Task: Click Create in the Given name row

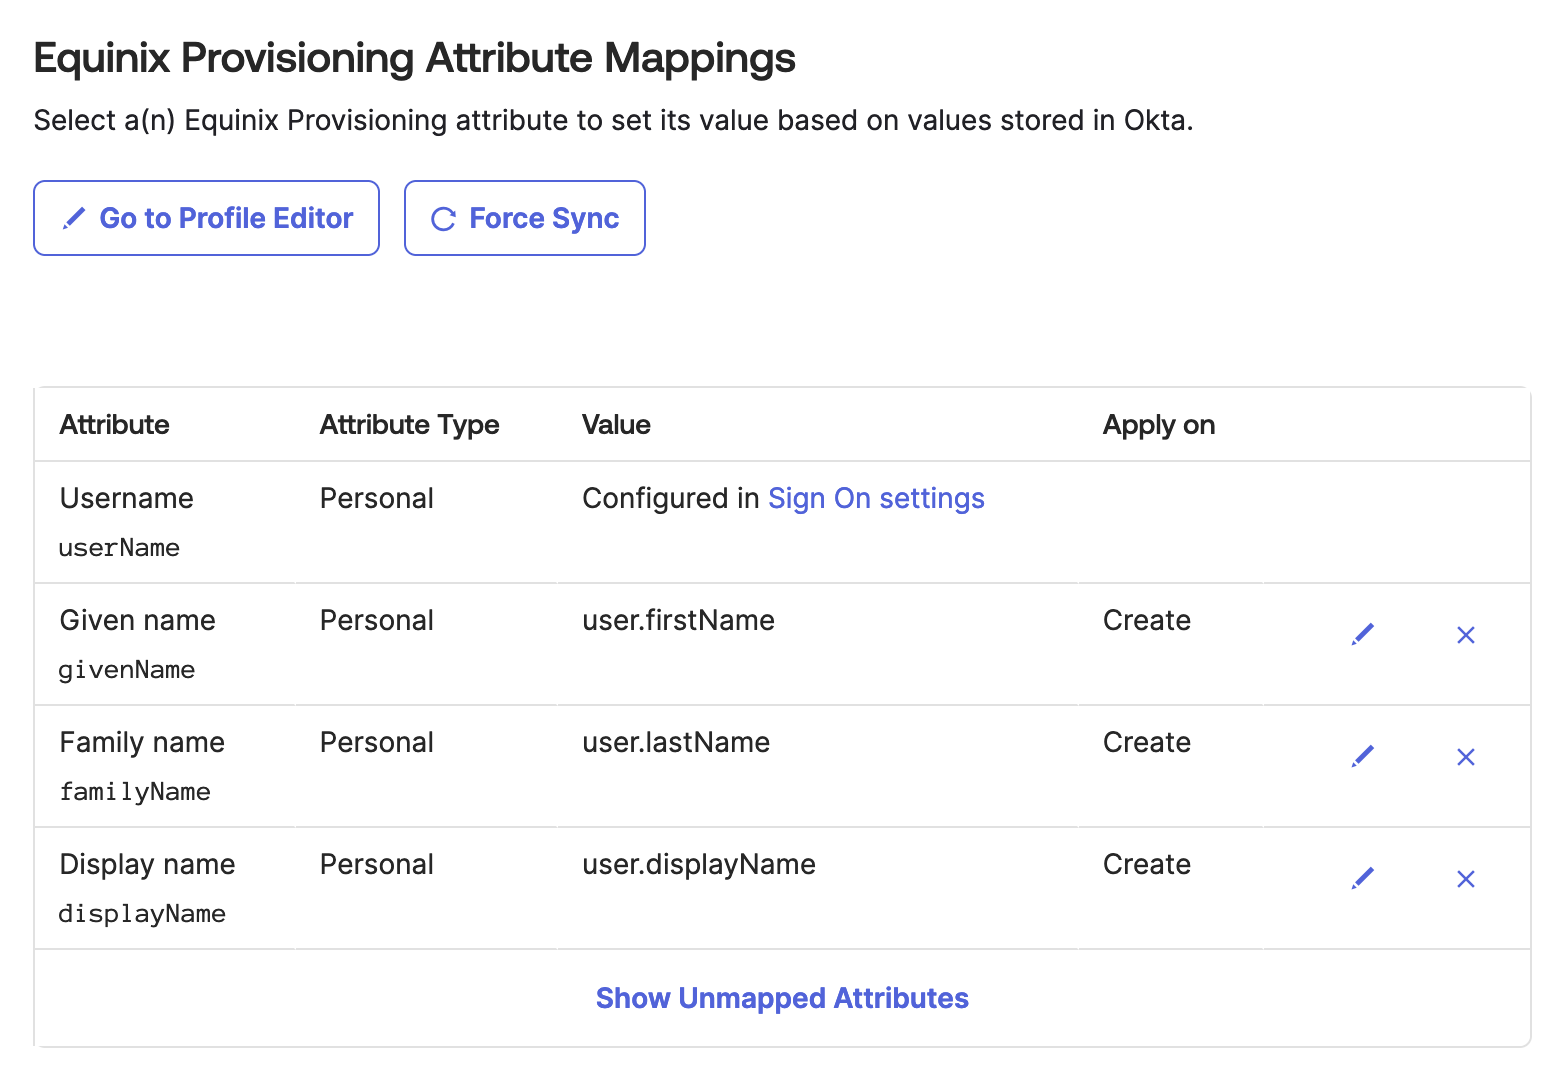Action: pos(1147,620)
